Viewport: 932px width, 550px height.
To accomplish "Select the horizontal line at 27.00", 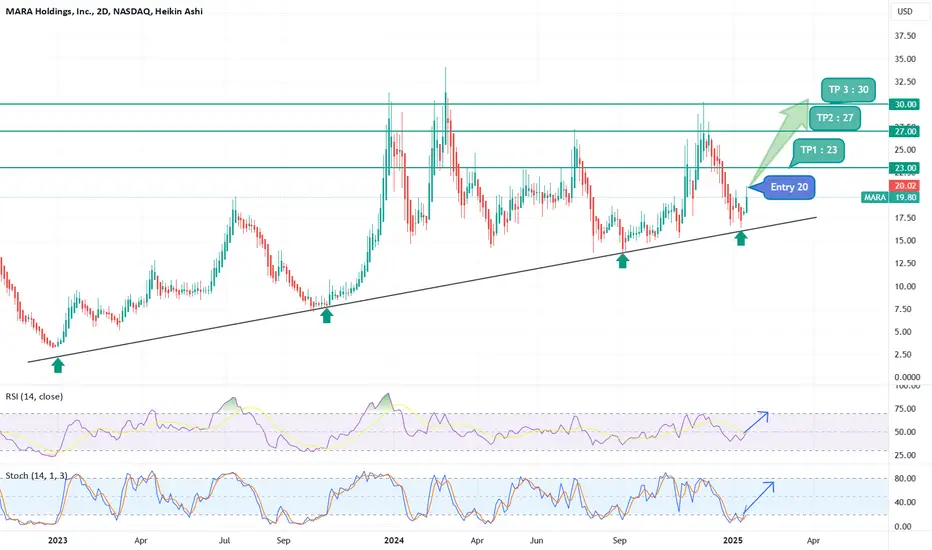I will (x=444, y=131).
